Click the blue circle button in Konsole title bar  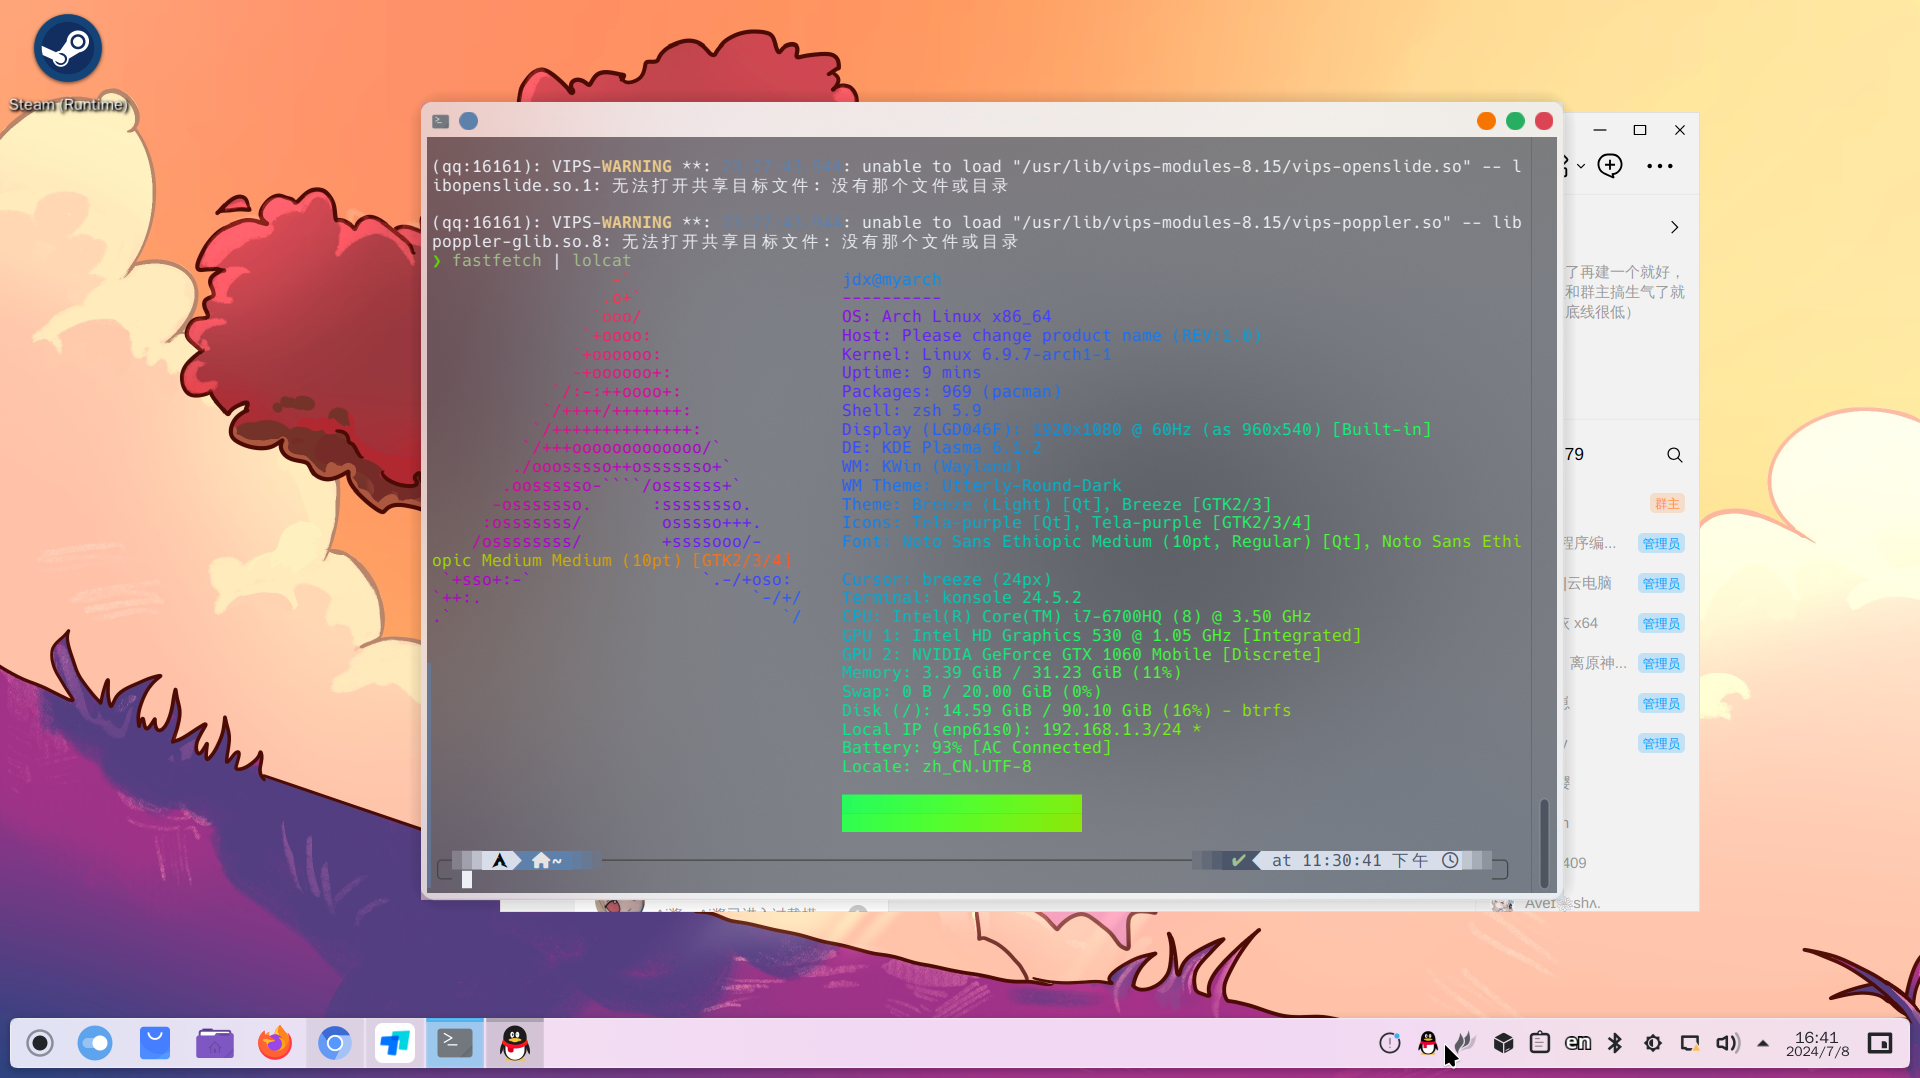coord(468,121)
